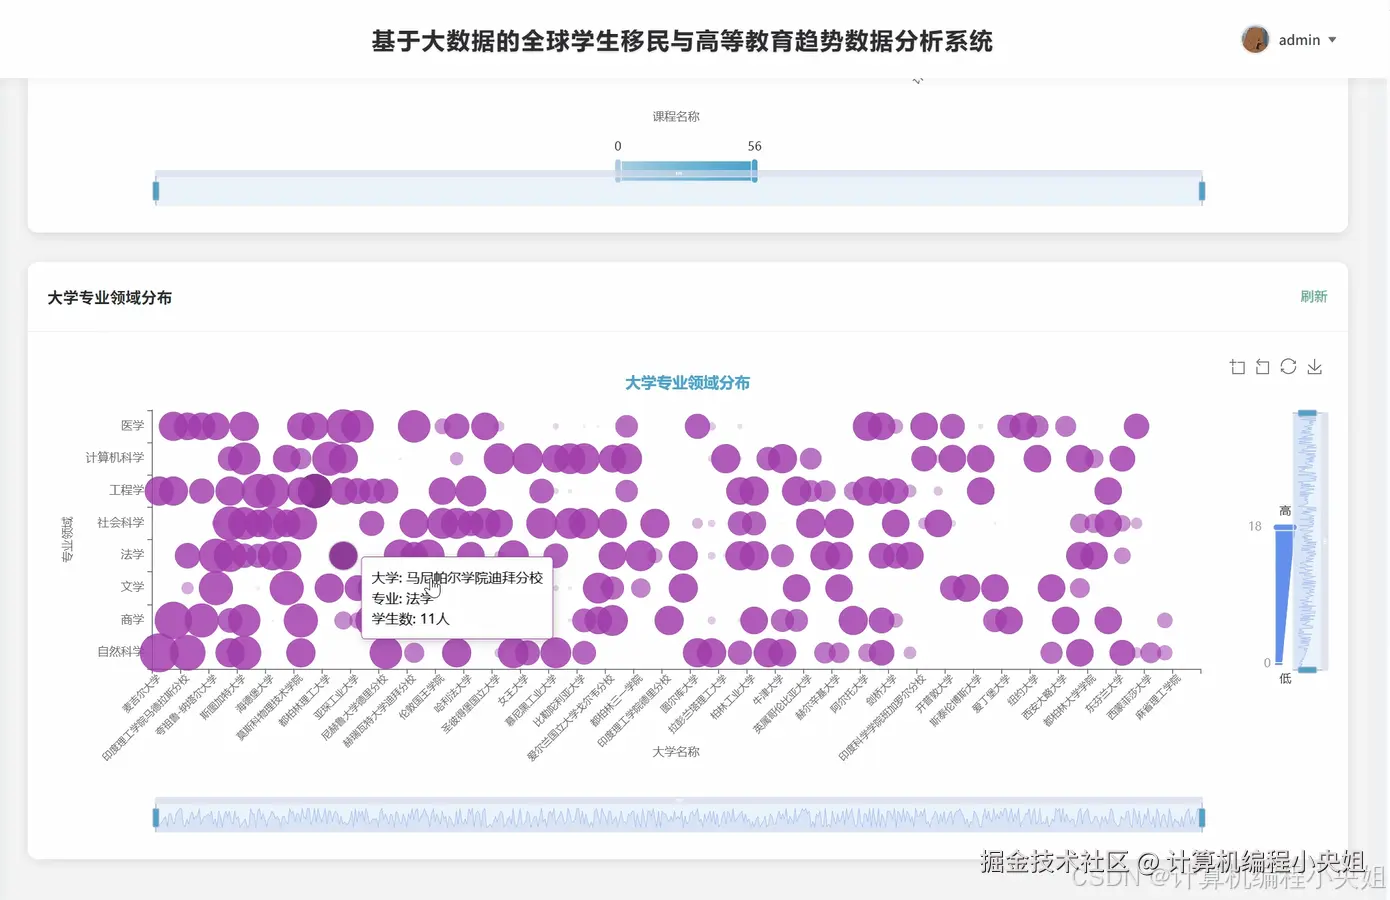Click the tooltip line 大学: 马尼帕尔学院迪拜分校
This screenshot has width=1390, height=900.
point(457,578)
